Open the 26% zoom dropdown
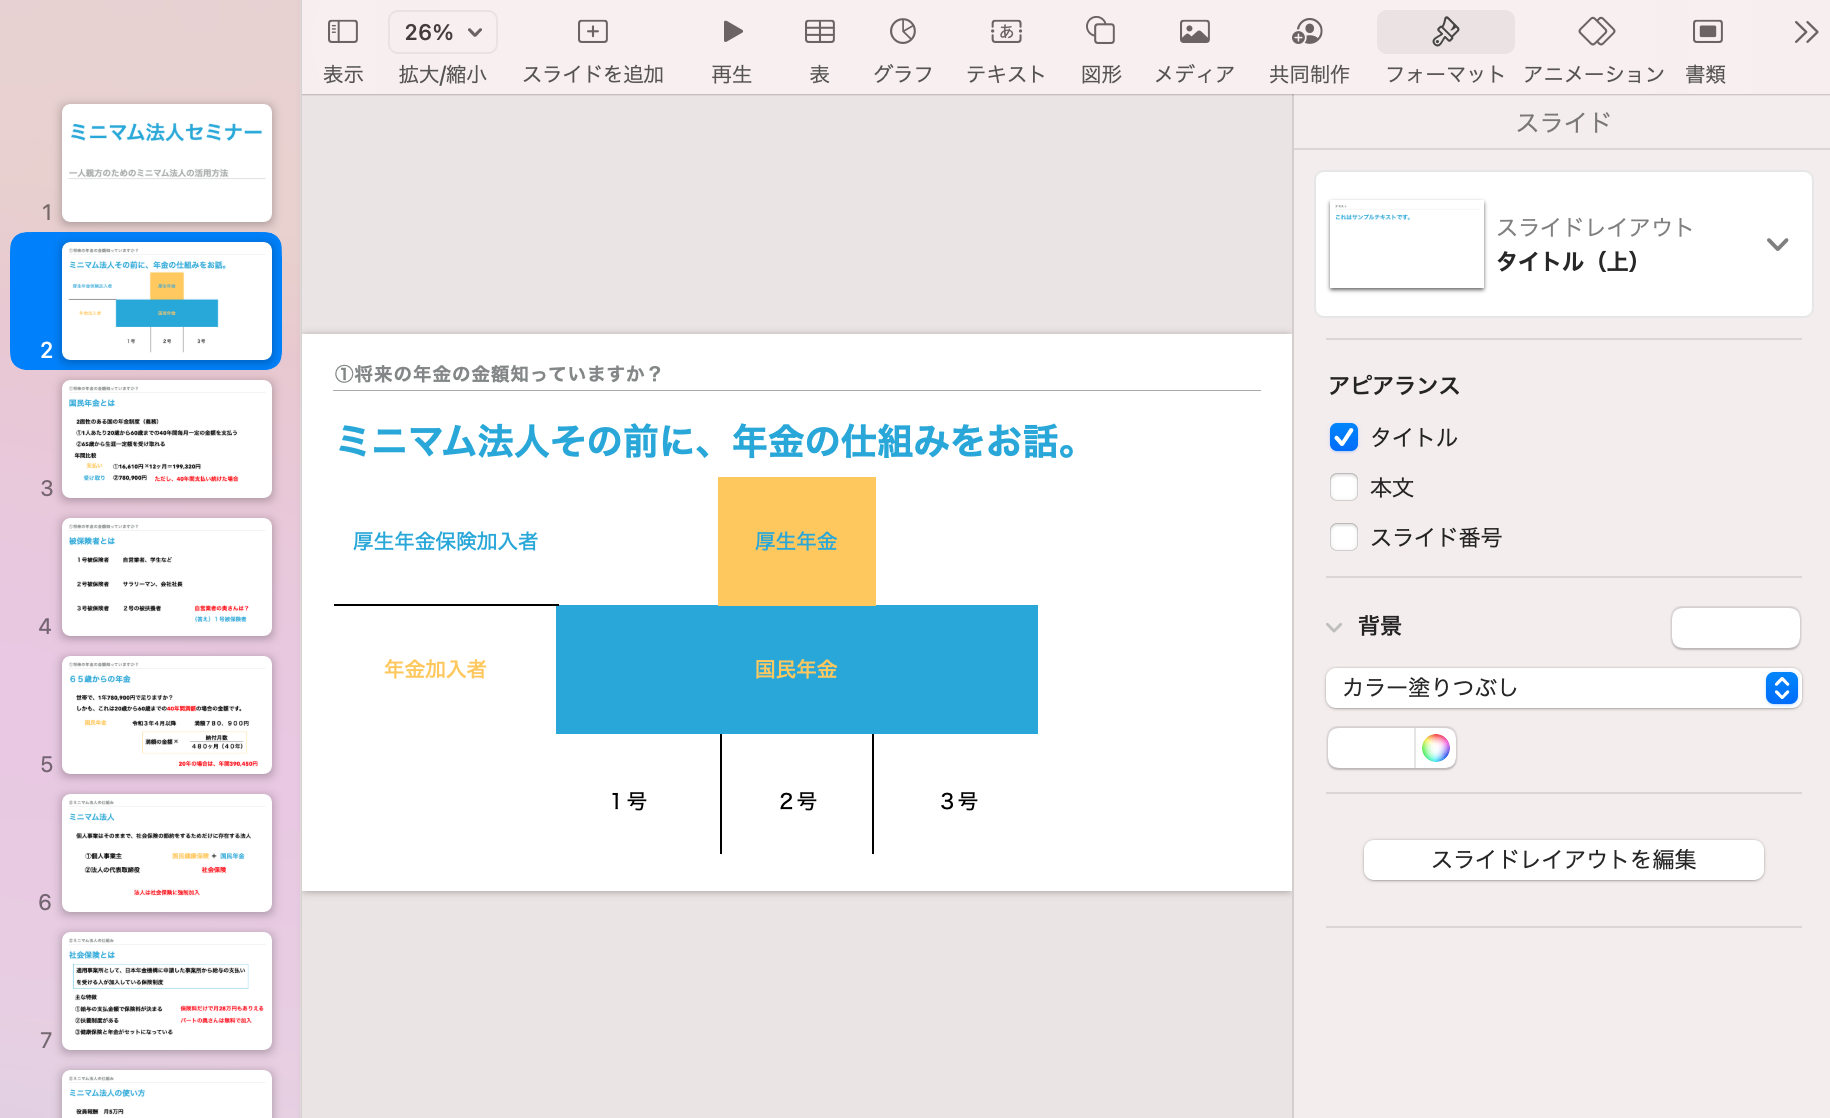This screenshot has width=1830, height=1118. click(x=443, y=32)
